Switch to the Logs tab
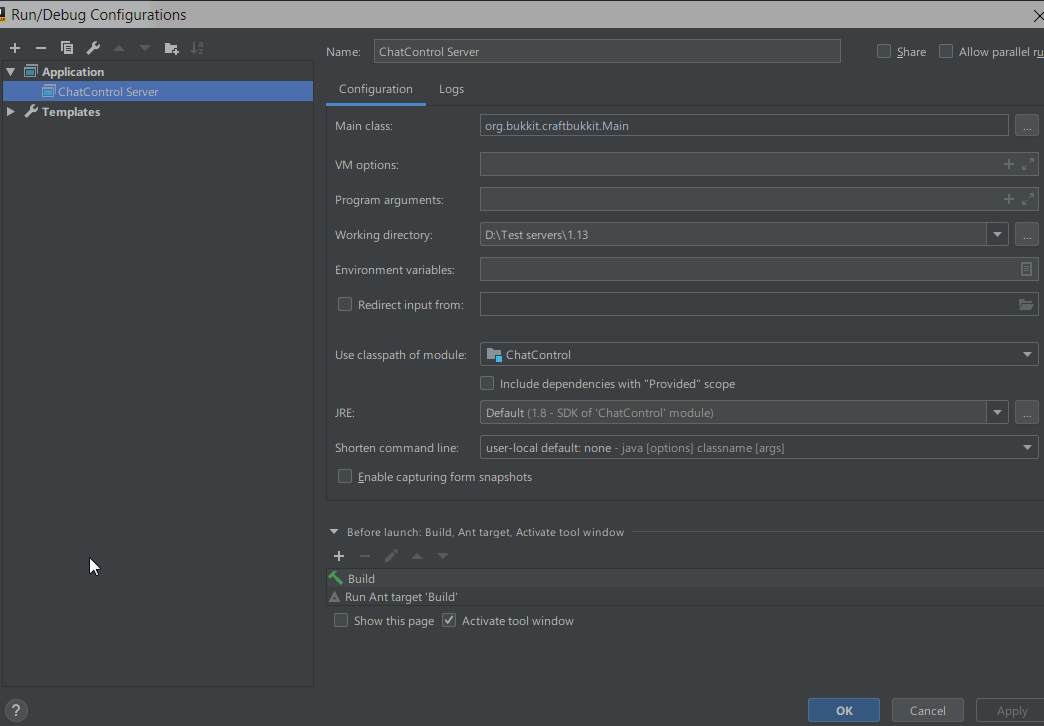This screenshot has height=726, width=1044. click(451, 89)
